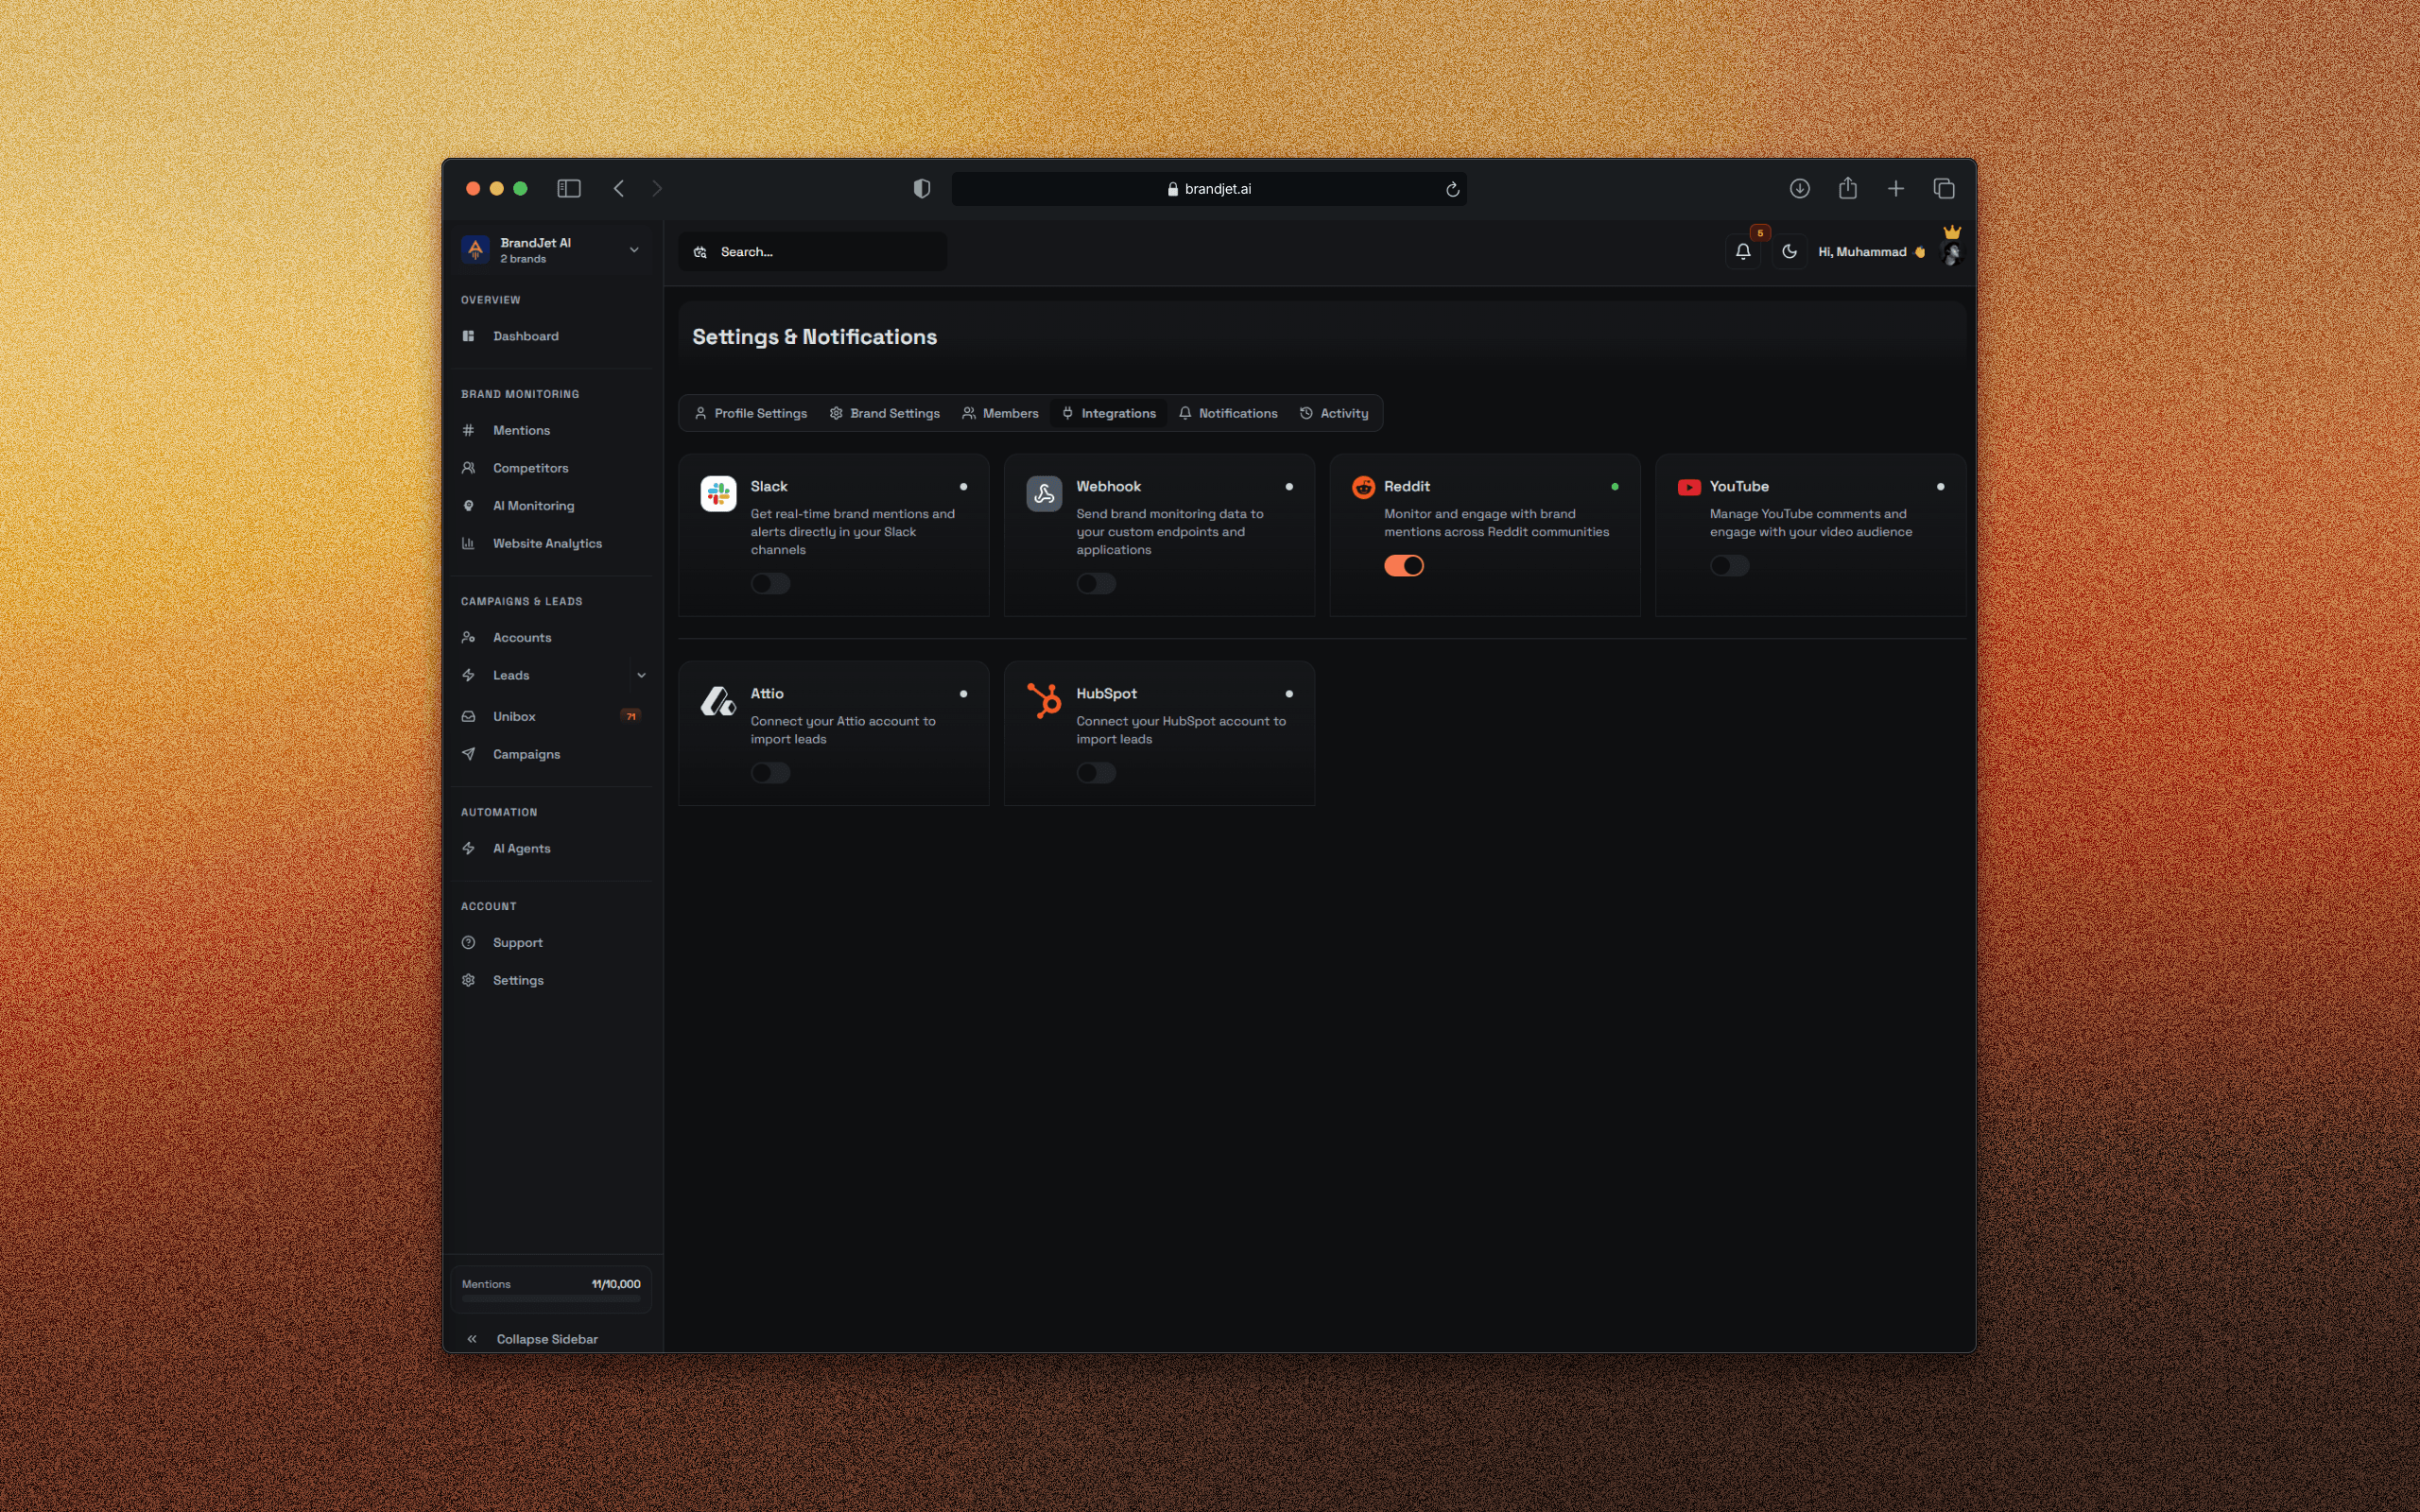The width and height of the screenshot is (2420, 1512).
Task: Select Campaigns in the sidebar
Action: pyautogui.click(x=527, y=753)
